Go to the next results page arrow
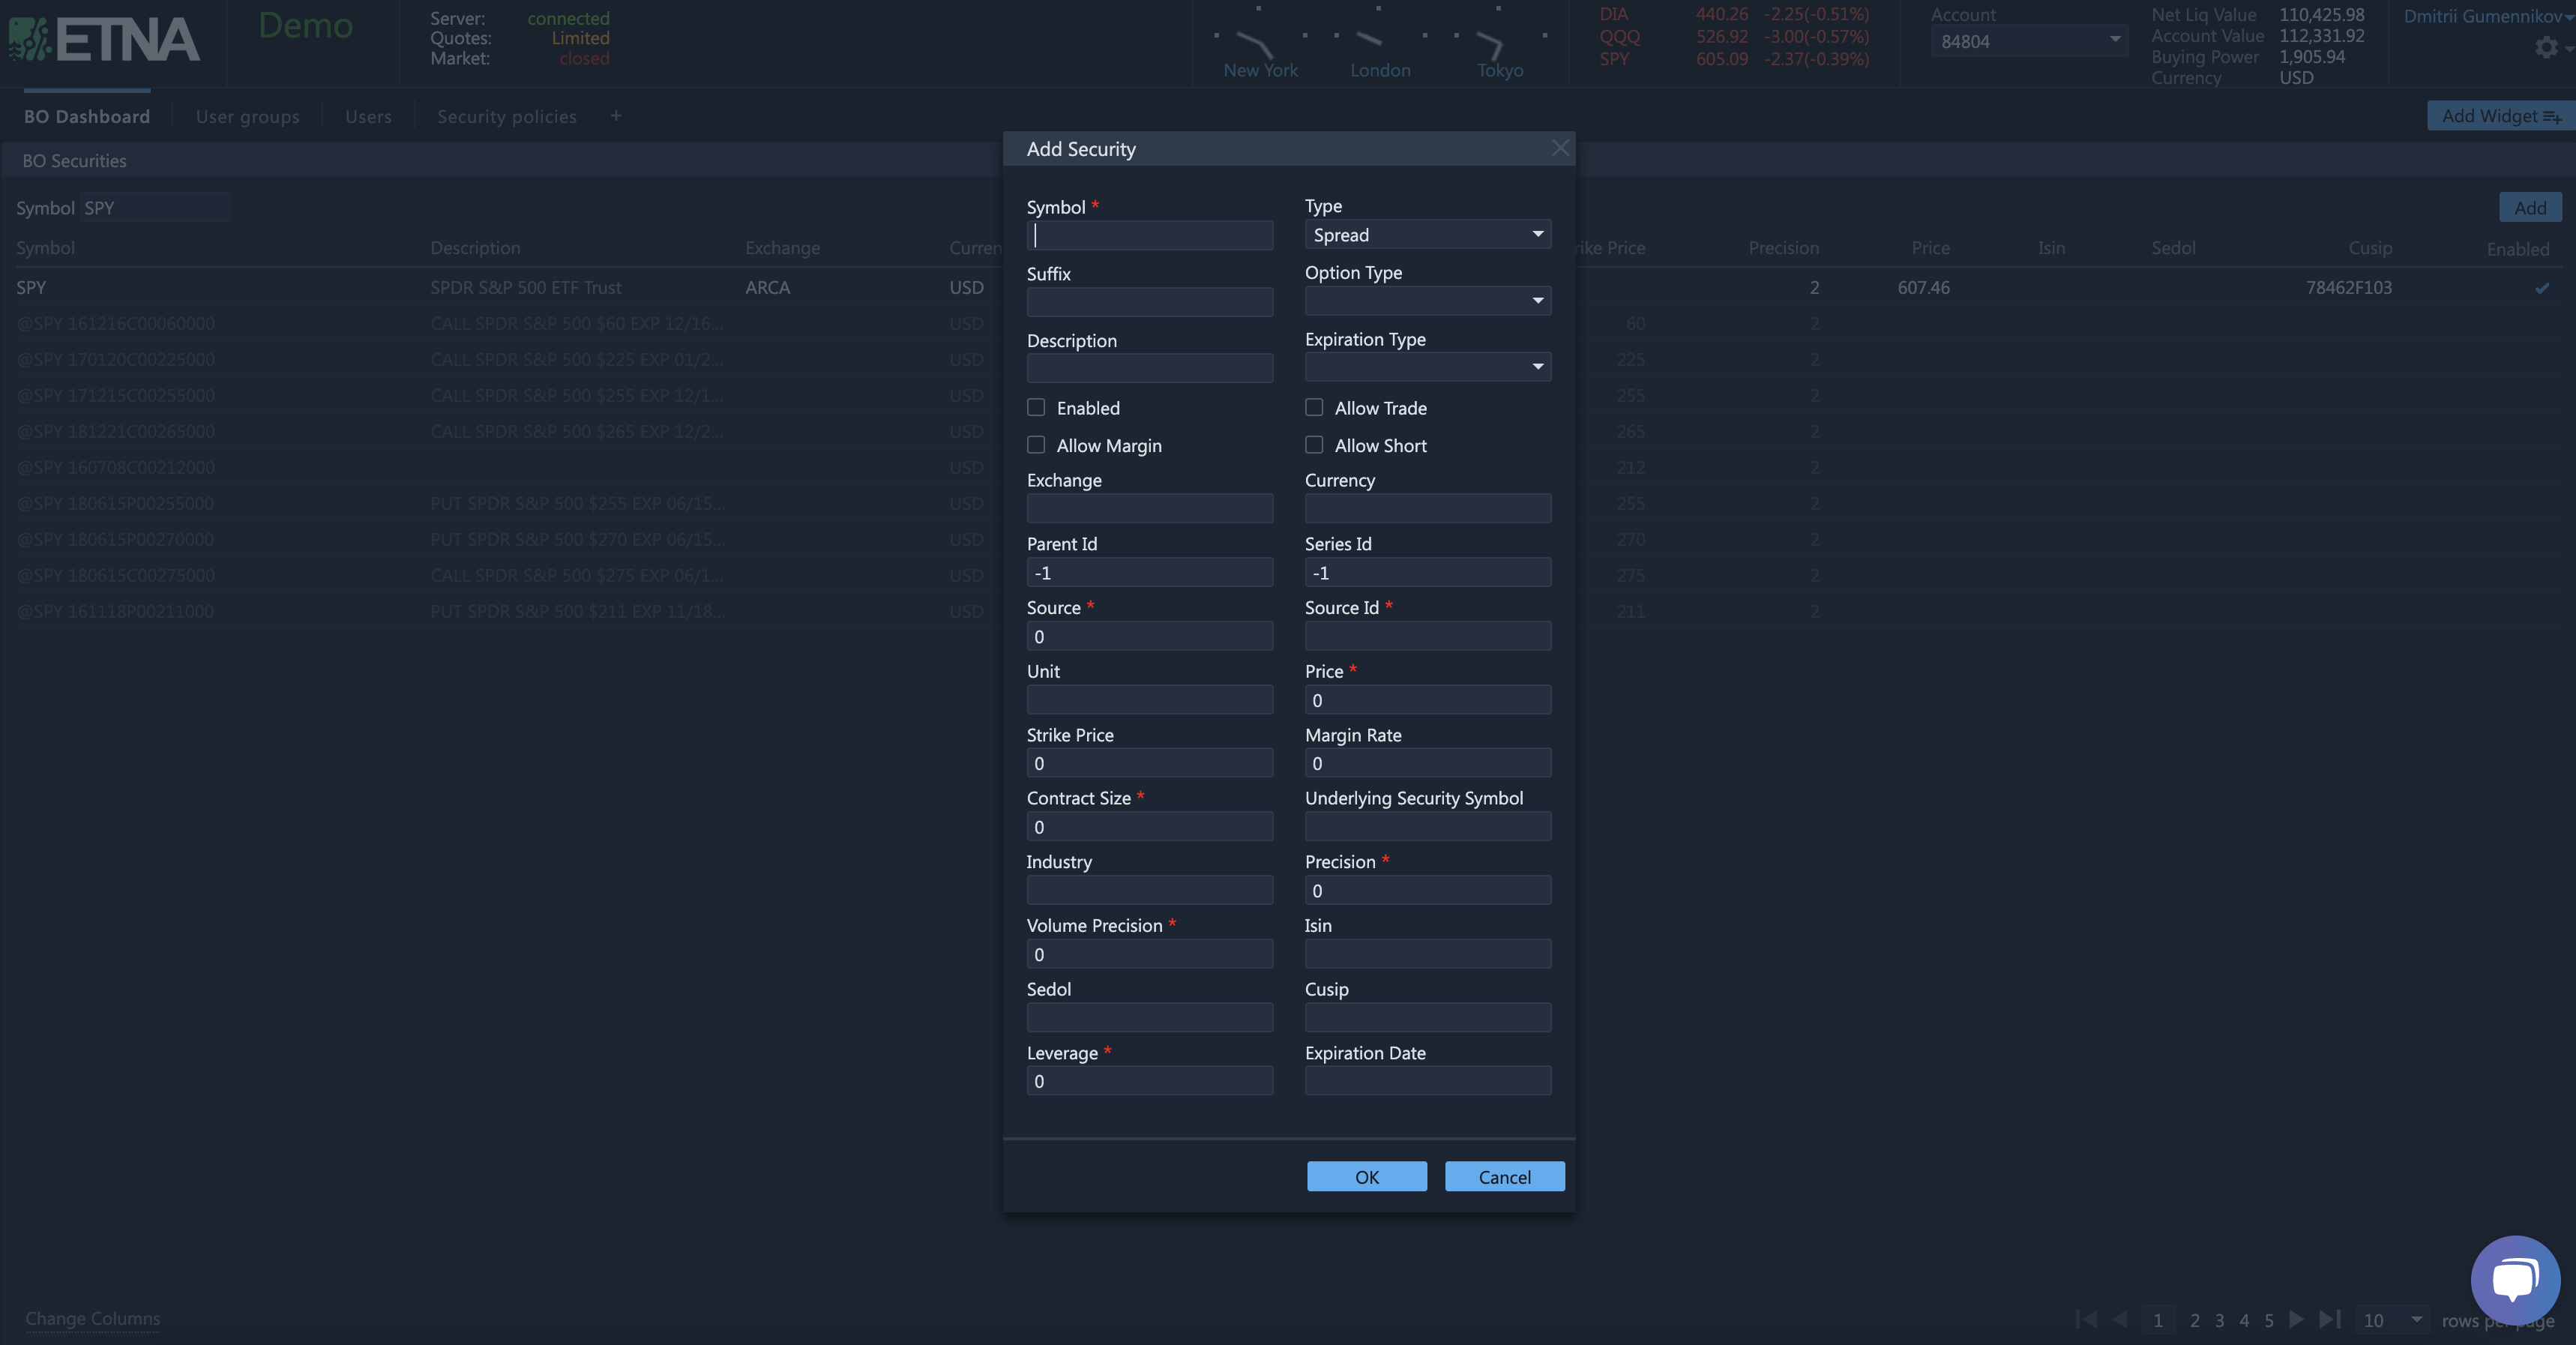 click(2295, 1320)
